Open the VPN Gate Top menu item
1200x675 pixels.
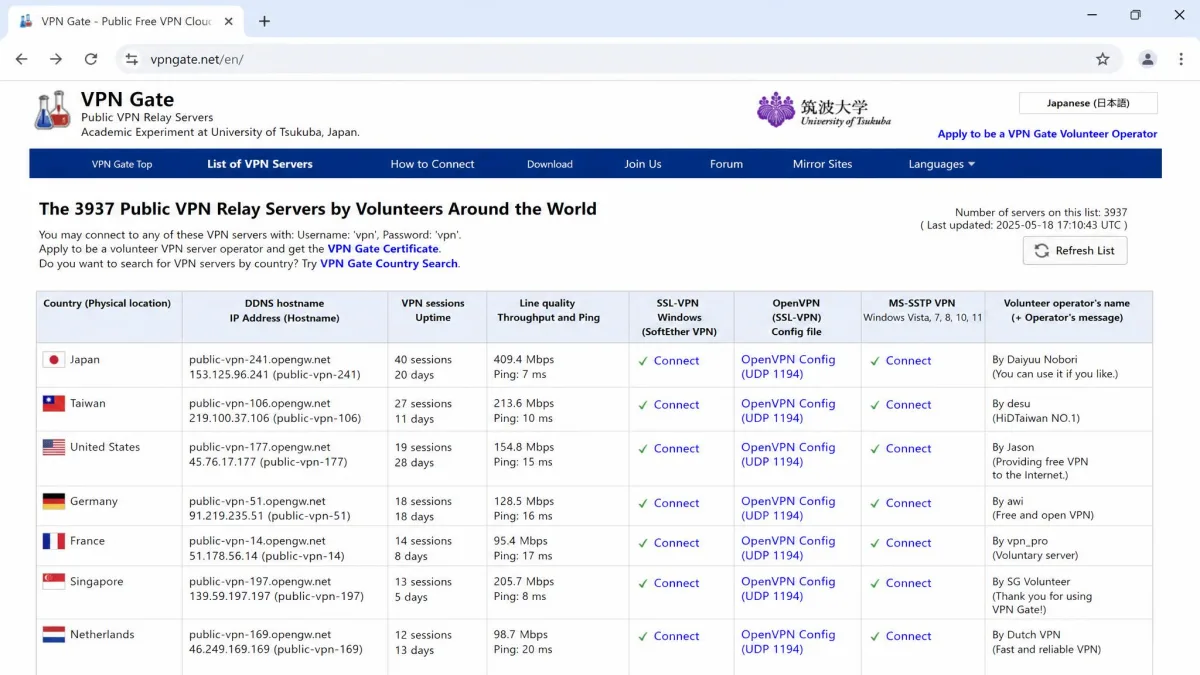click(122, 164)
